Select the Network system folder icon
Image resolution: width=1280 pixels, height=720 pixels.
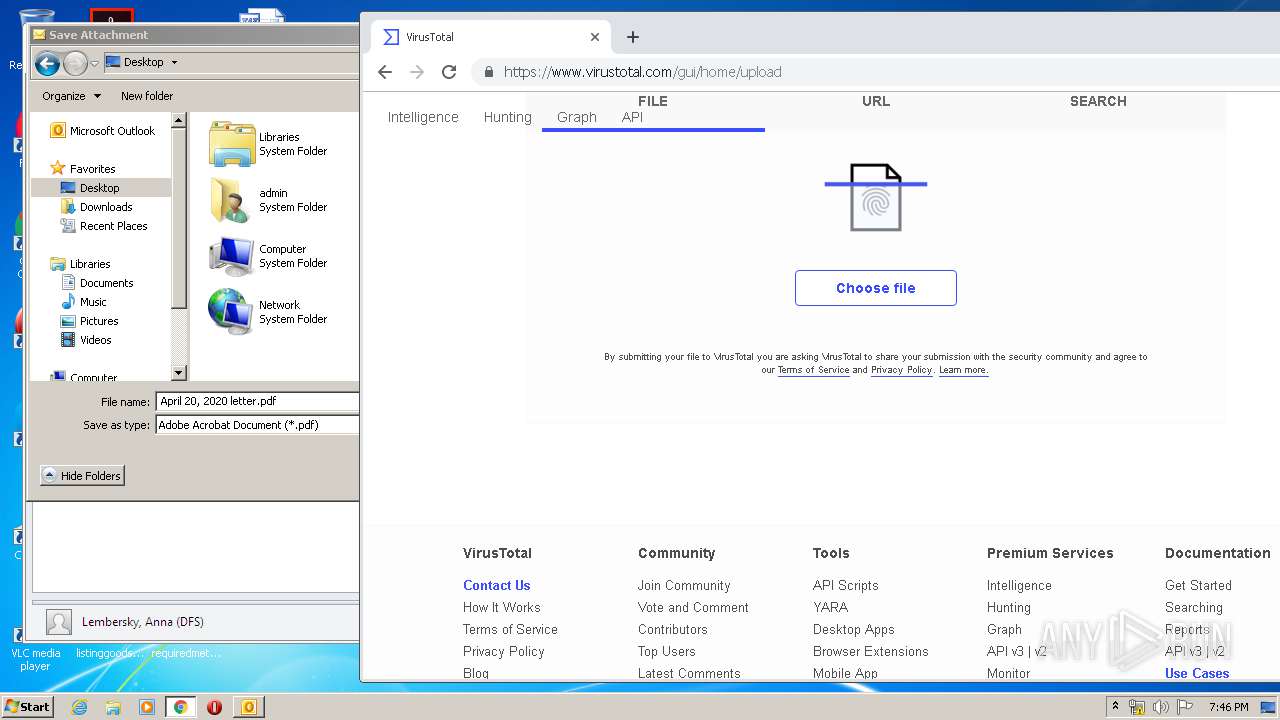click(232, 312)
